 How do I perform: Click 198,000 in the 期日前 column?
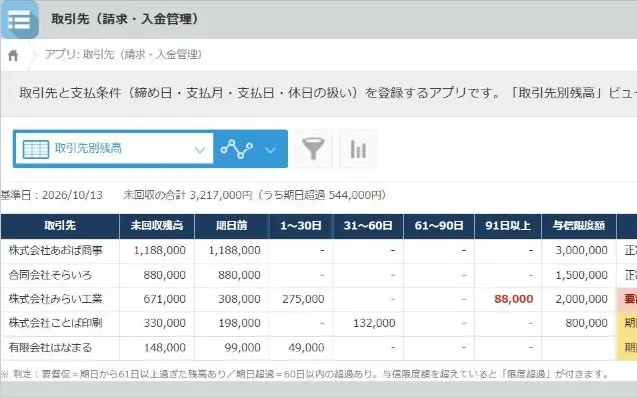pyautogui.click(x=239, y=323)
